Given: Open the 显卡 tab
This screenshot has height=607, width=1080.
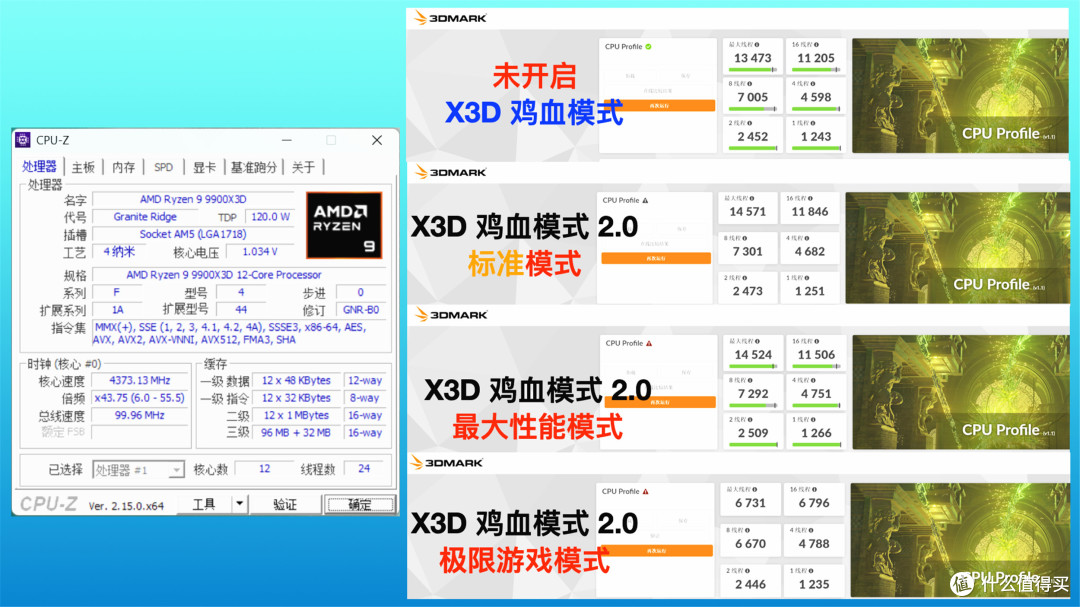Looking at the screenshot, I should pyautogui.click(x=204, y=167).
